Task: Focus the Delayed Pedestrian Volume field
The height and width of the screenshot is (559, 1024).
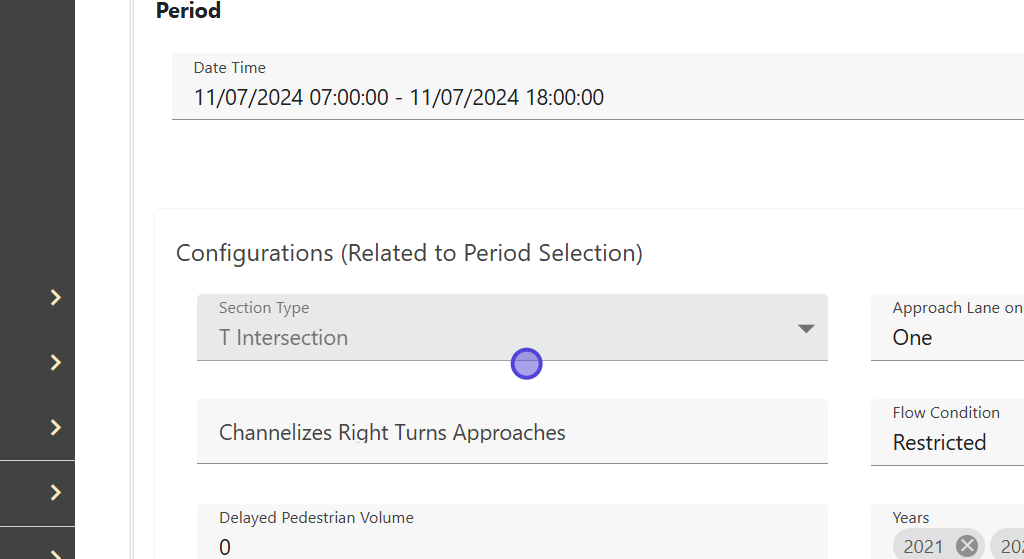Action: [512, 546]
